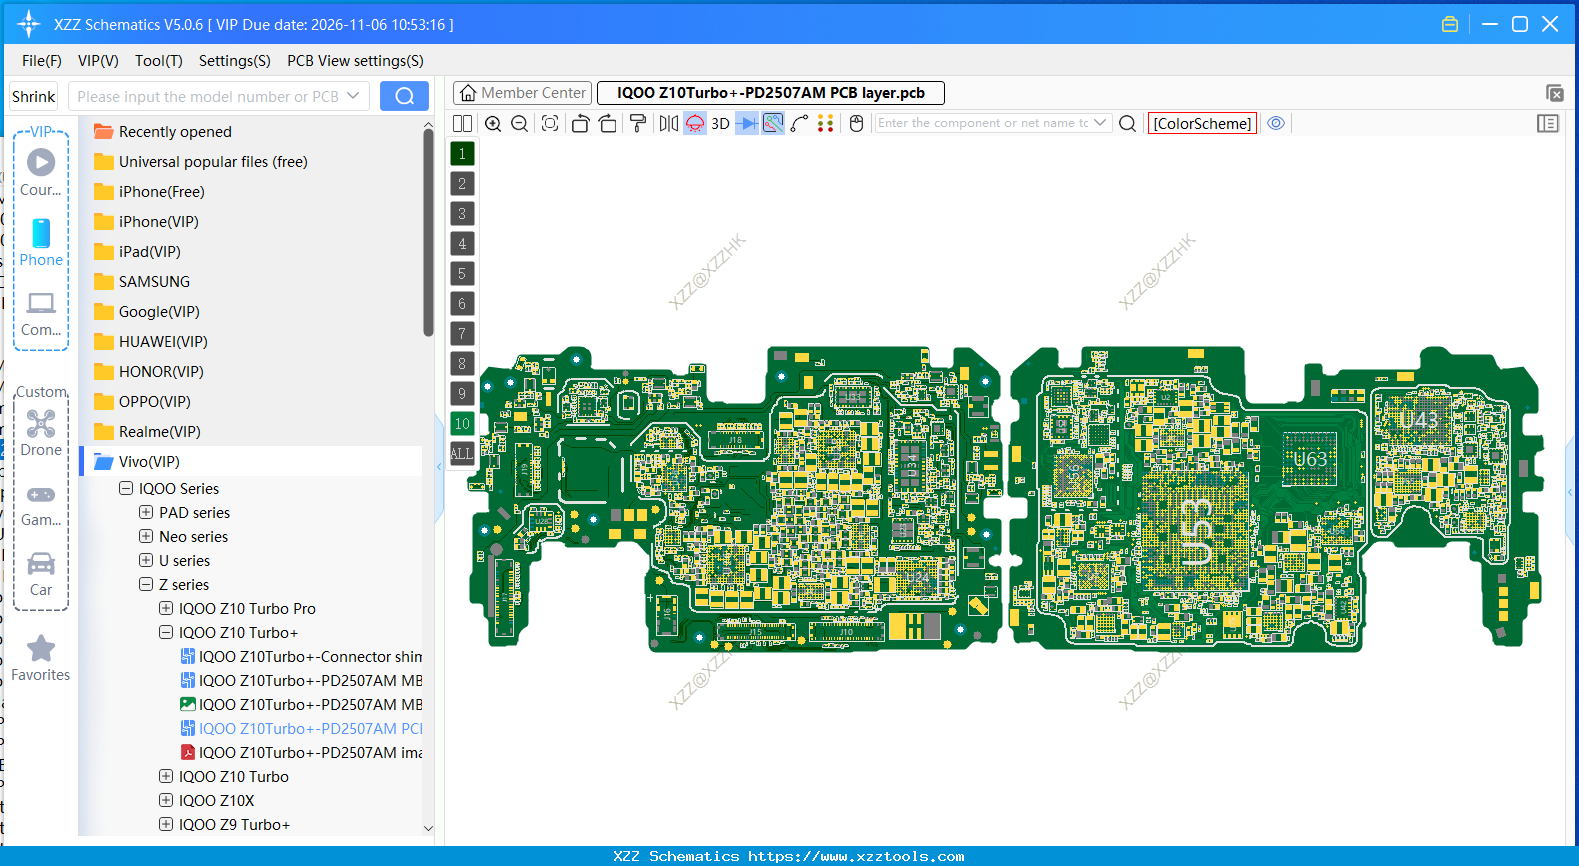Search with the magnifier beside component field
The width and height of the screenshot is (1579, 866).
(1127, 123)
